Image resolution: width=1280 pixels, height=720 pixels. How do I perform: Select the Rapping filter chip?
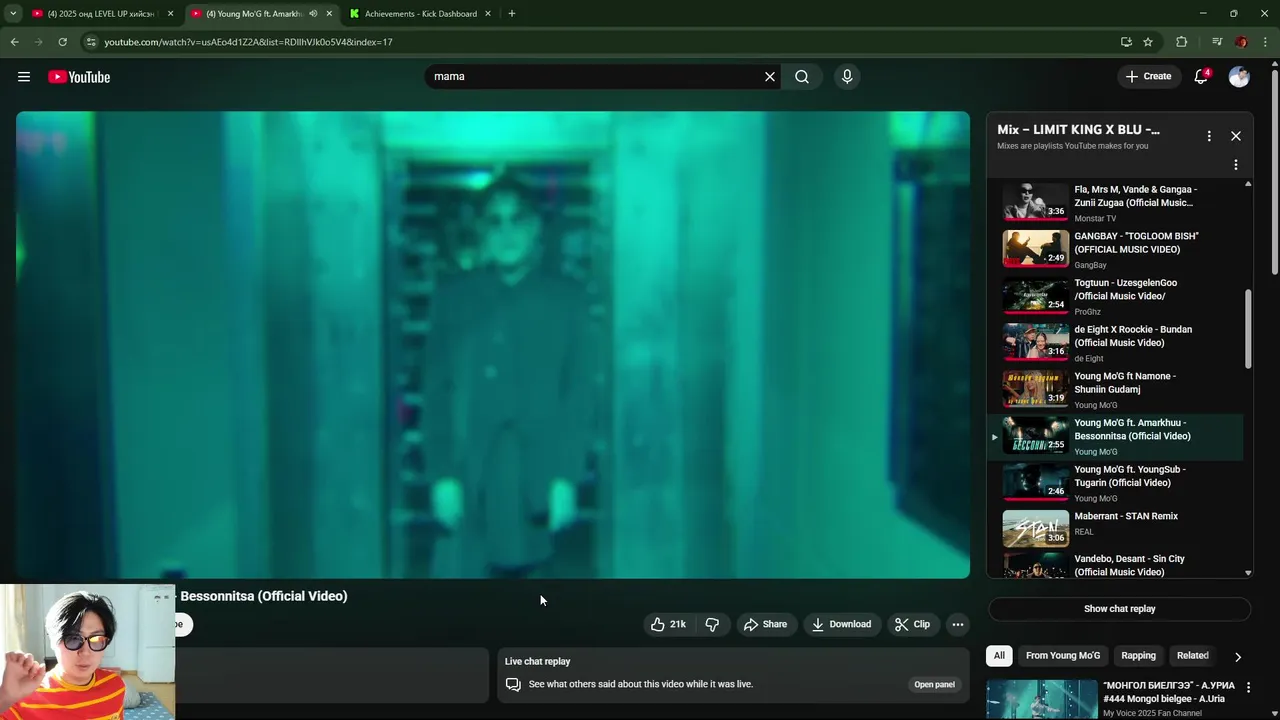tap(1138, 656)
